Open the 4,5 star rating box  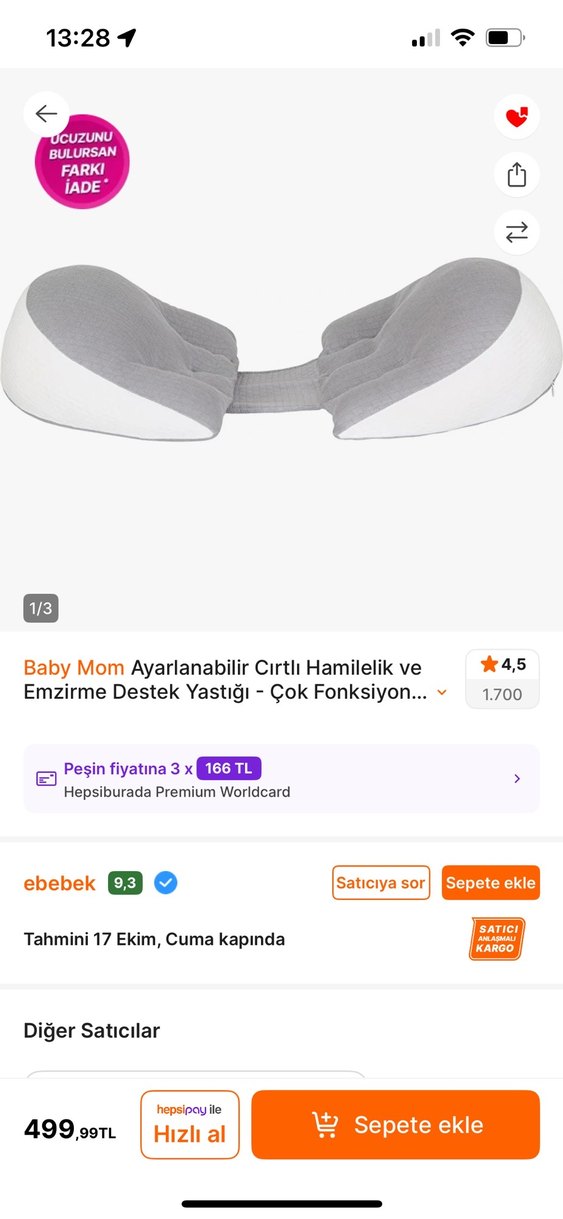click(502, 679)
